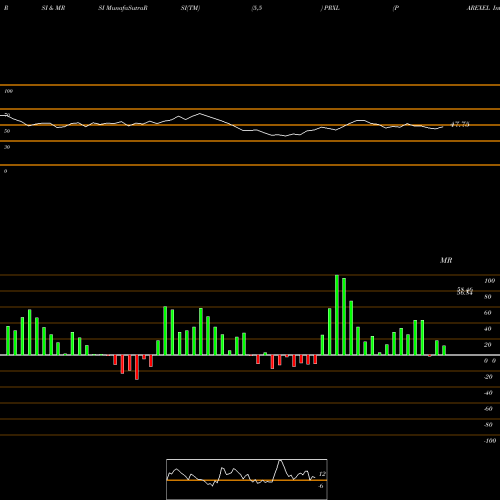Click the RSI axis label 0
The height and width of the screenshot is (500, 500).
(5, 171)
